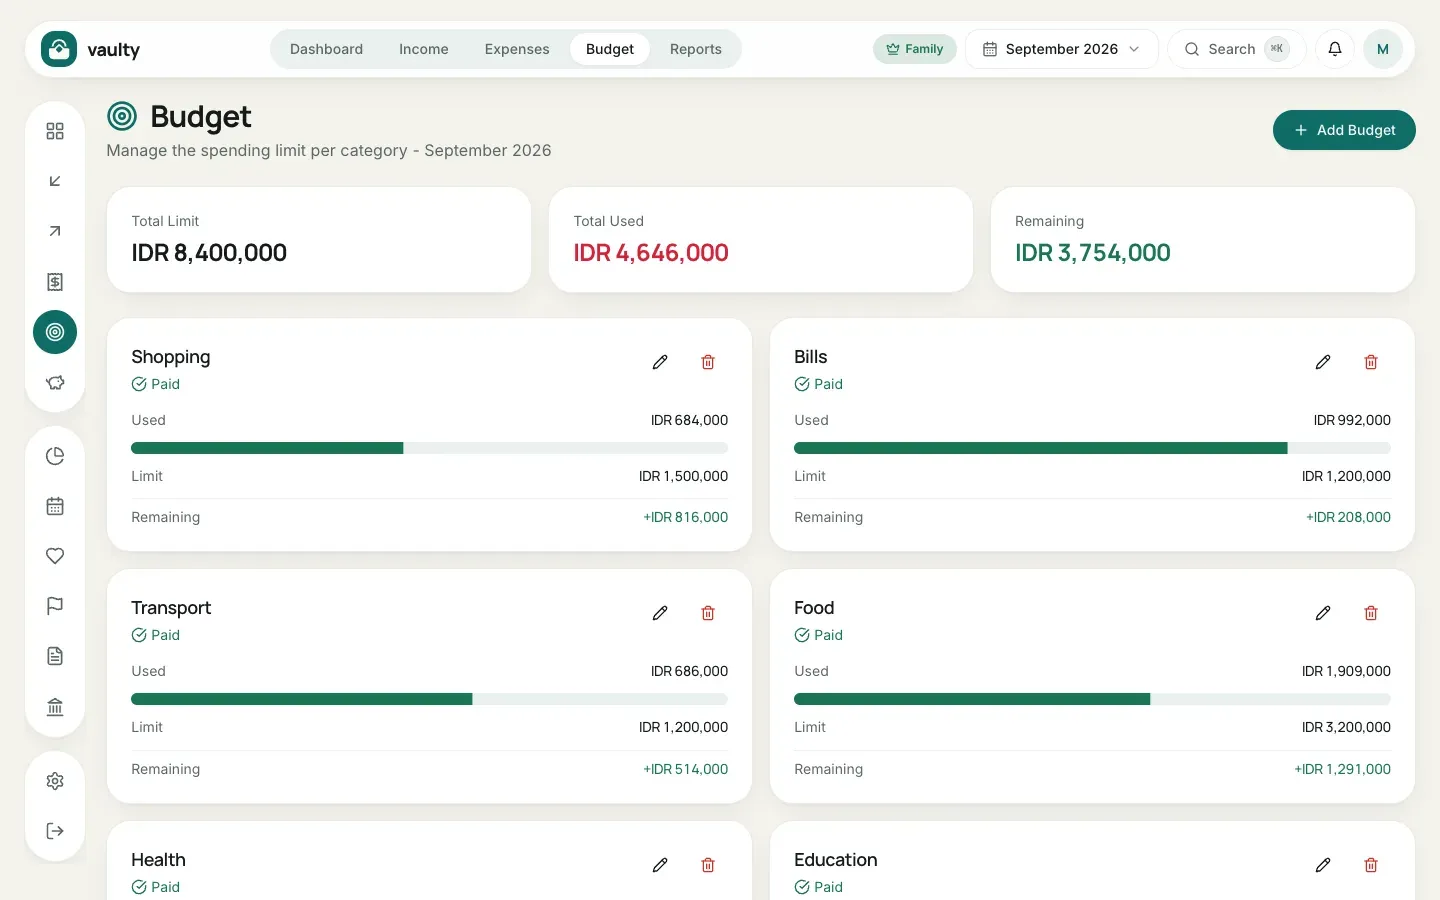This screenshot has width=1440, height=900.
Task: Click the Search field
Action: pyautogui.click(x=1237, y=49)
